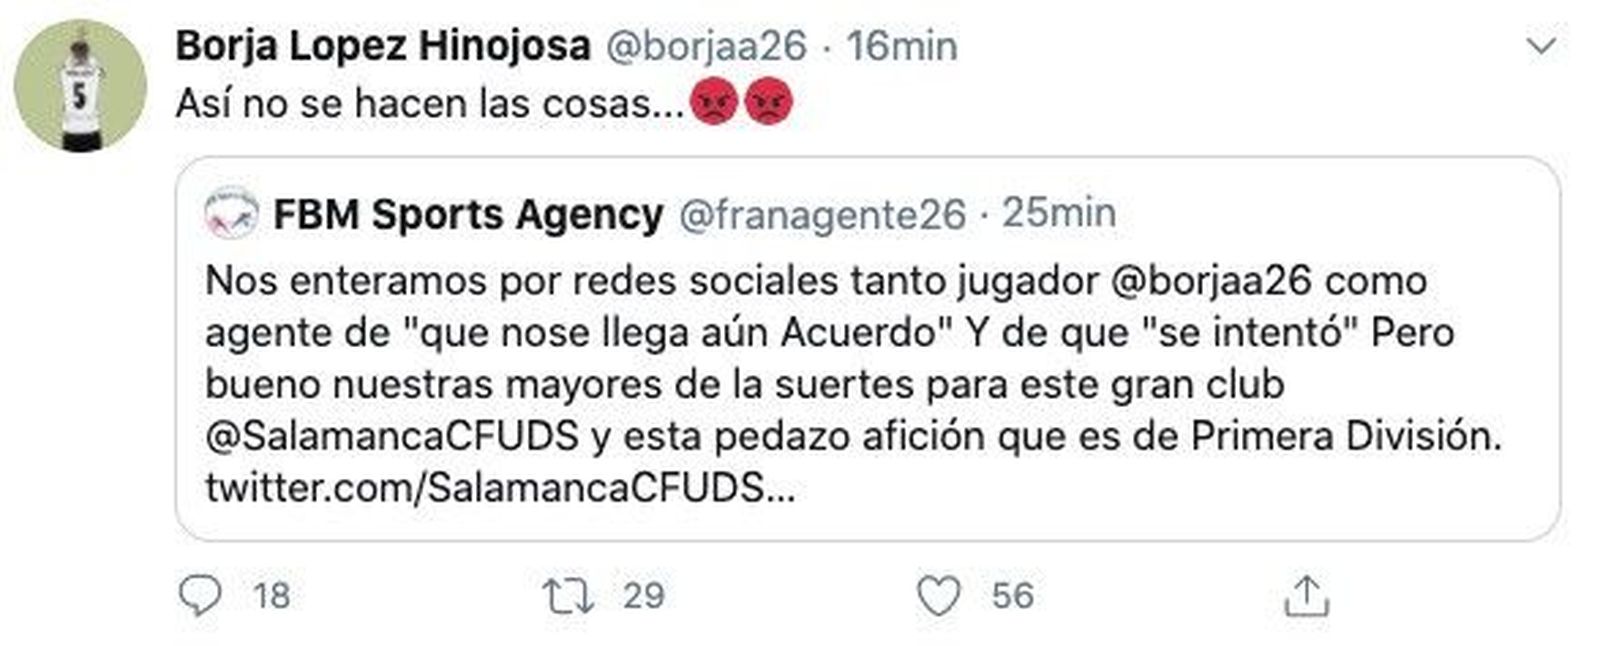The width and height of the screenshot is (1600, 646).
Task: Follow the twitter.com/SalamancaCFUDS… link
Action: (500, 488)
